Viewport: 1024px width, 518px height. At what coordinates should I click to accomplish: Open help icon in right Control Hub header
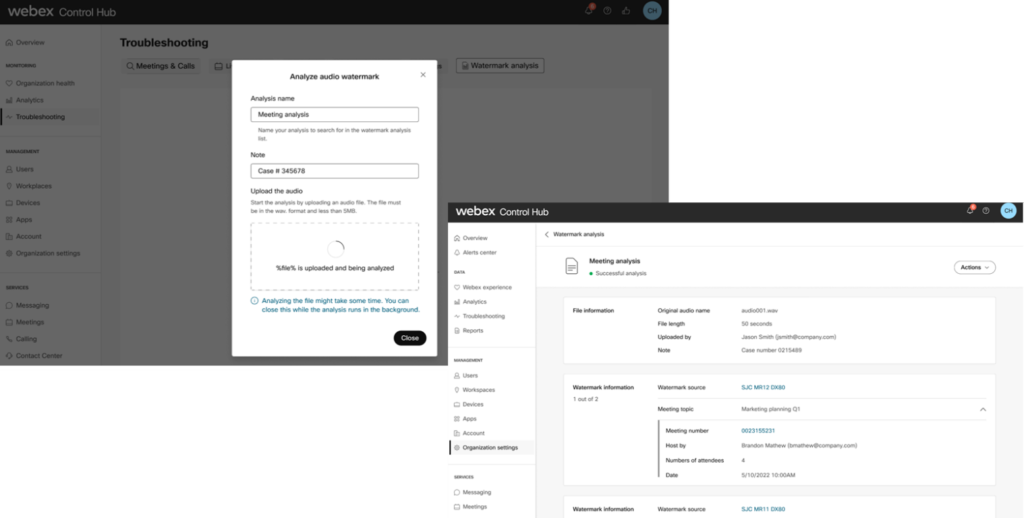(x=985, y=211)
